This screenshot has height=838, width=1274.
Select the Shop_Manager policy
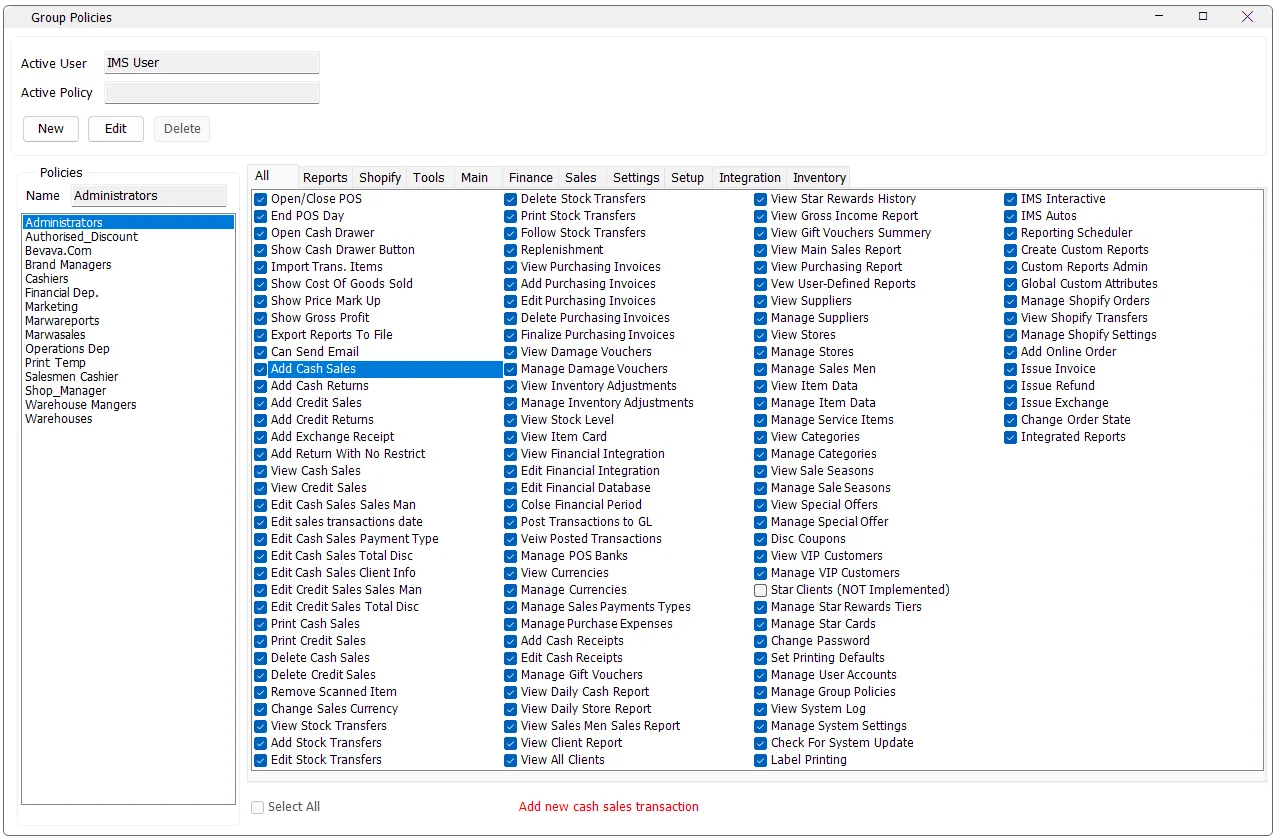pos(129,391)
